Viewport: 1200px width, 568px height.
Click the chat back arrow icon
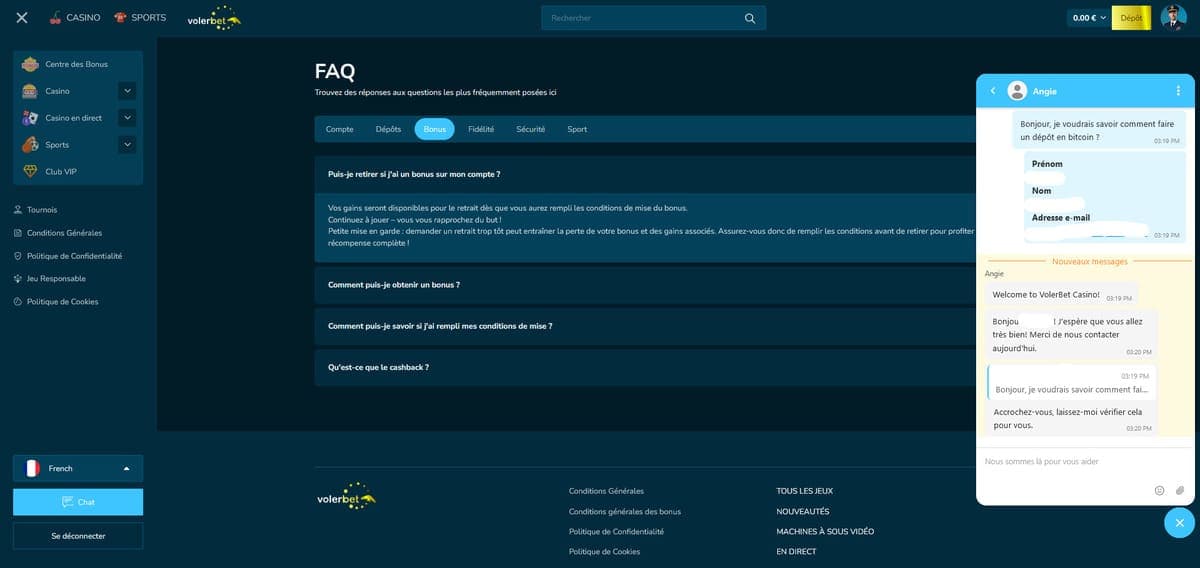pos(993,91)
